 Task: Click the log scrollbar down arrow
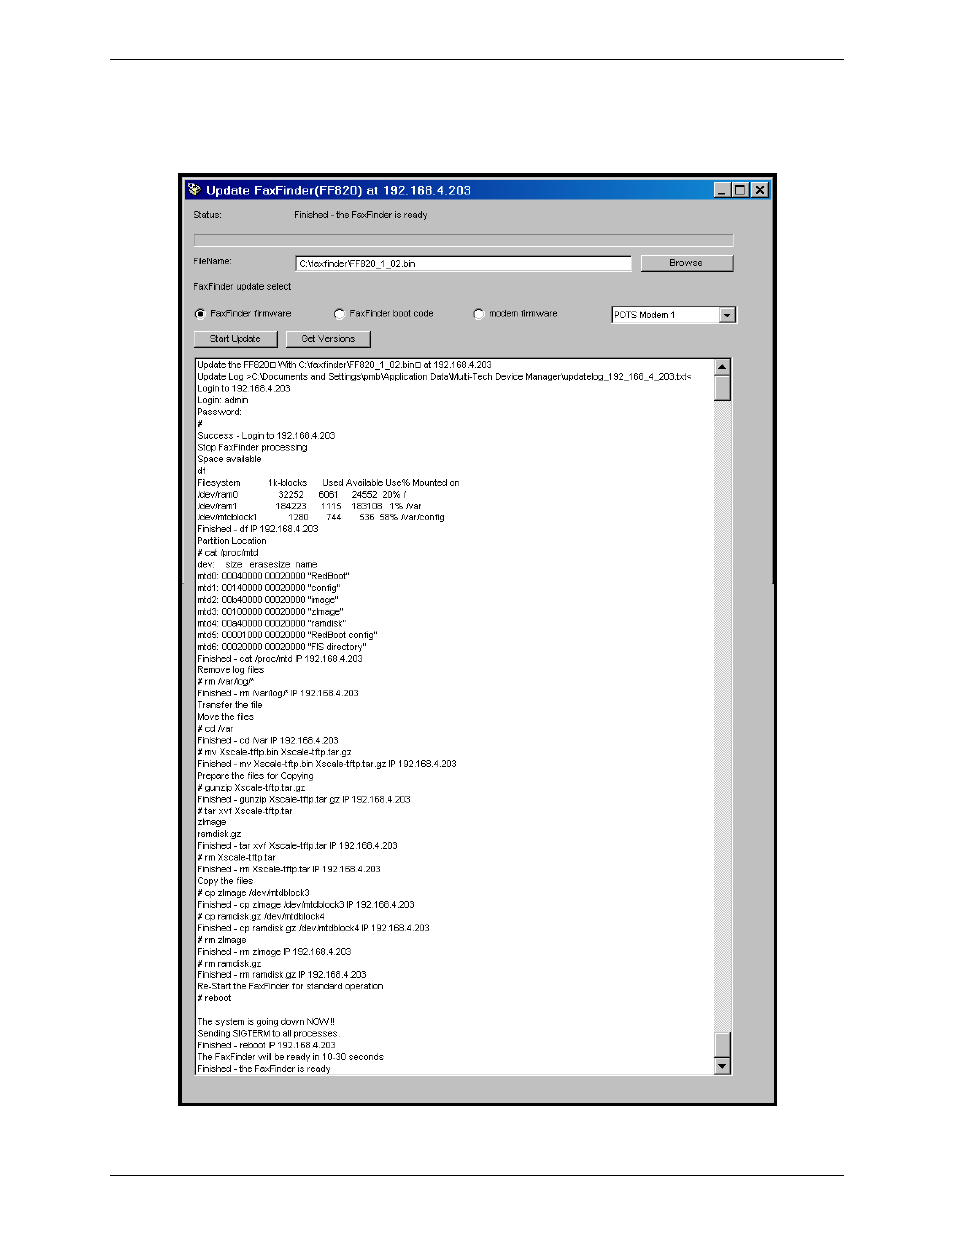[723, 1066]
